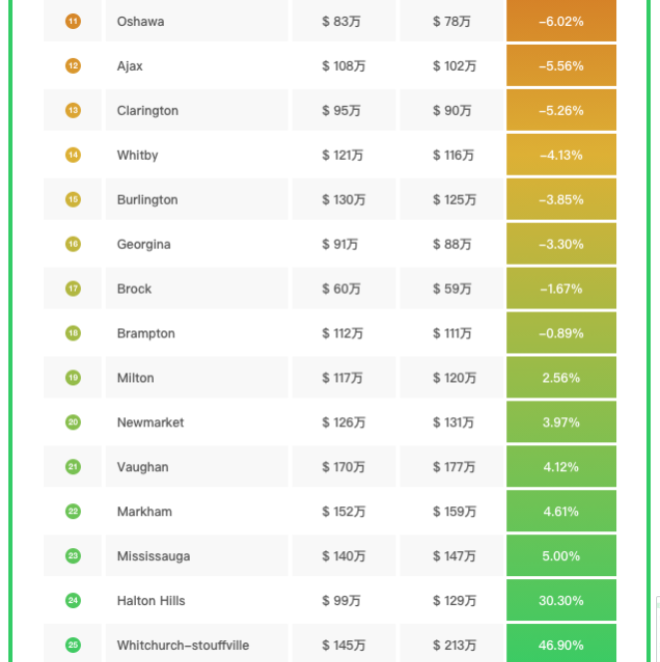Click the rank 11 badge beside Oshawa
Image resolution: width=660 pixels, height=662 pixels.
[x=73, y=21]
